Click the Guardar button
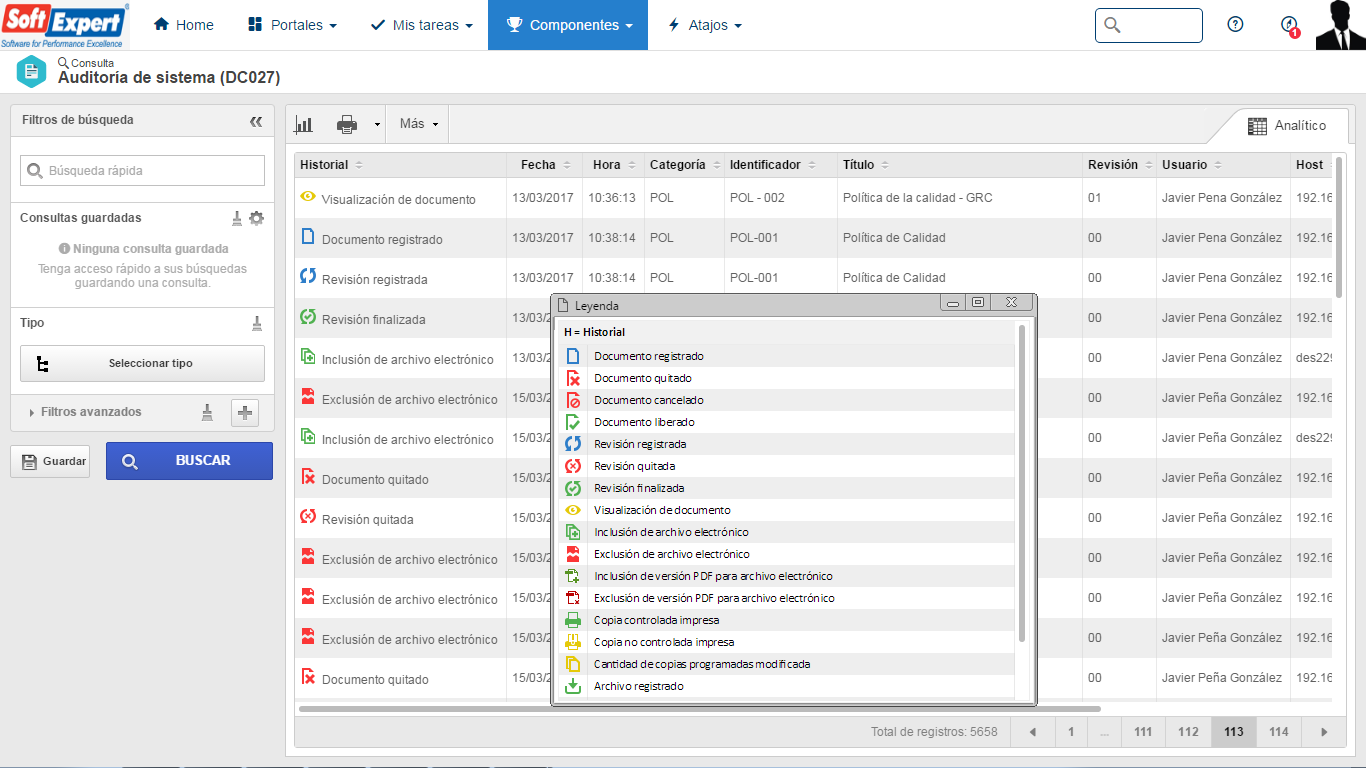 click(x=50, y=461)
